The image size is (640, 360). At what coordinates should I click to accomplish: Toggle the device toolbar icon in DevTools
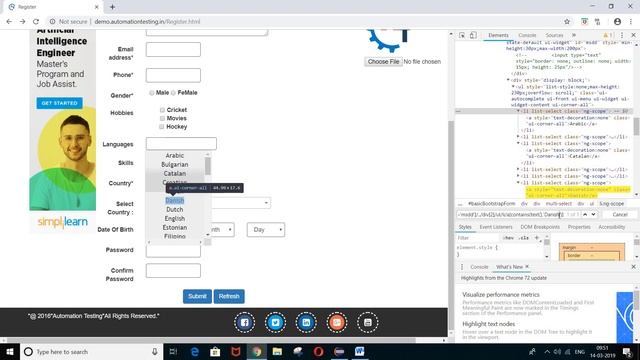[x=473, y=36]
